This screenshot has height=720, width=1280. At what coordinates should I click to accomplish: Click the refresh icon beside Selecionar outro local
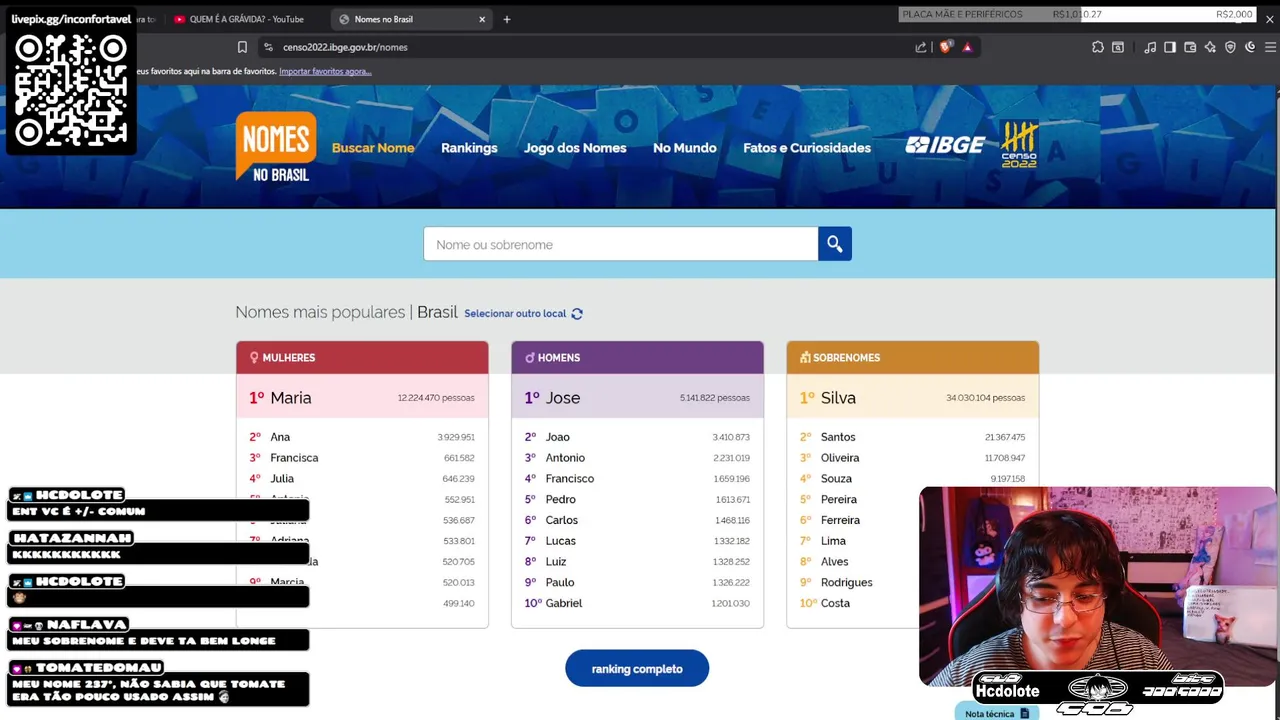click(x=577, y=314)
